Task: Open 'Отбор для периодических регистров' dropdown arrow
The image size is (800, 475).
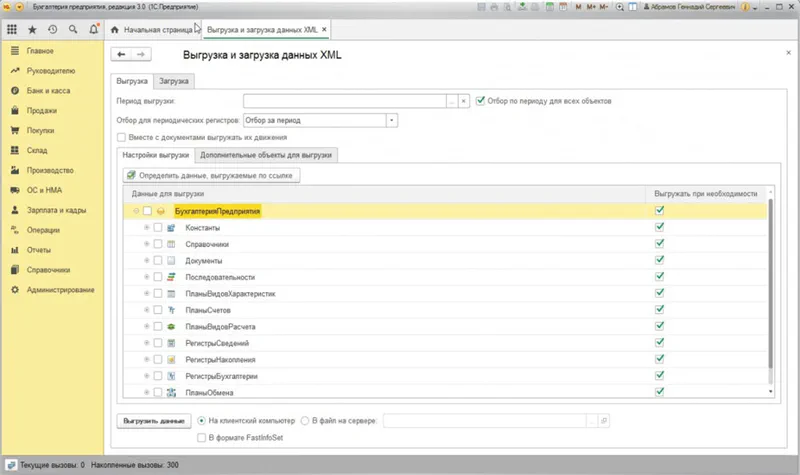Action: pyautogui.click(x=392, y=120)
